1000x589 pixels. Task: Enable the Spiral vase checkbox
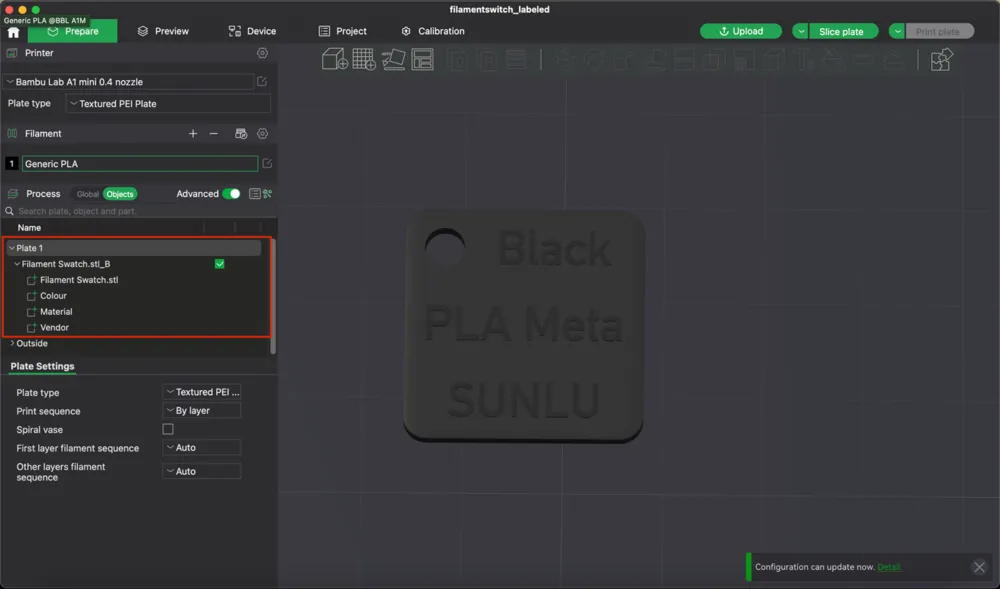pos(168,429)
